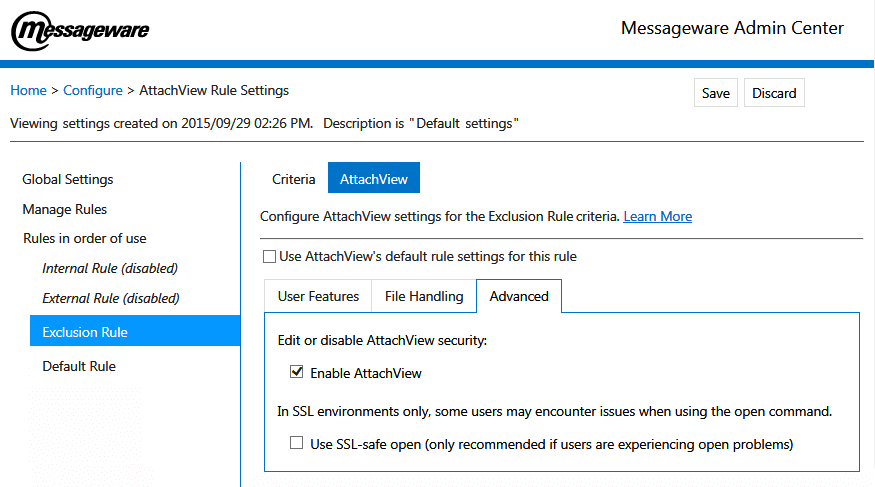
Task: Click the Messageware logo
Action: tap(80, 31)
